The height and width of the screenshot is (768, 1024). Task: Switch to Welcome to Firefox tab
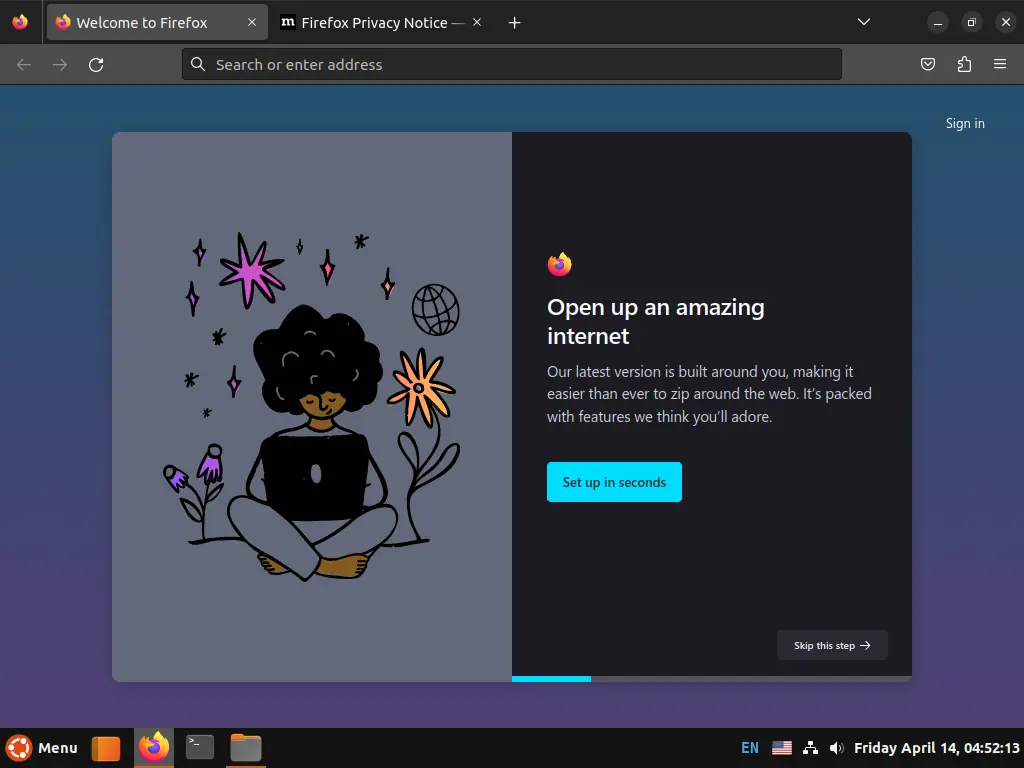pyautogui.click(x=157, y=22)
